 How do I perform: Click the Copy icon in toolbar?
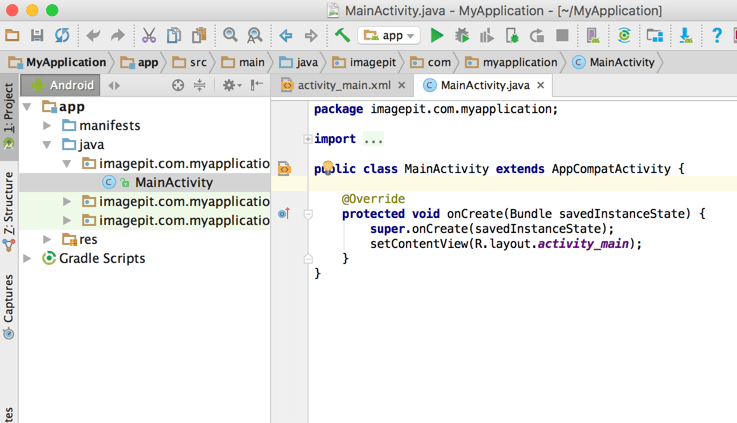174,35
